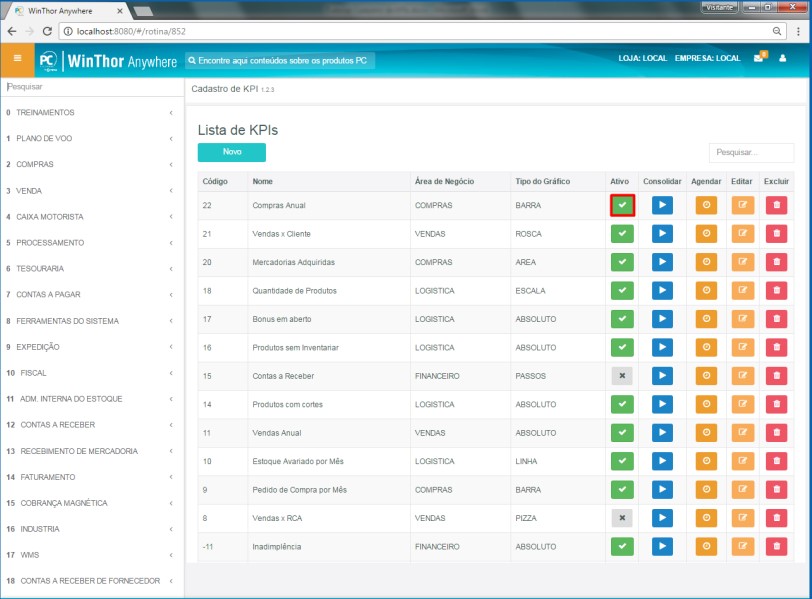Open the CAIXA MOTORISTA menu item

(x=91, y=216)
